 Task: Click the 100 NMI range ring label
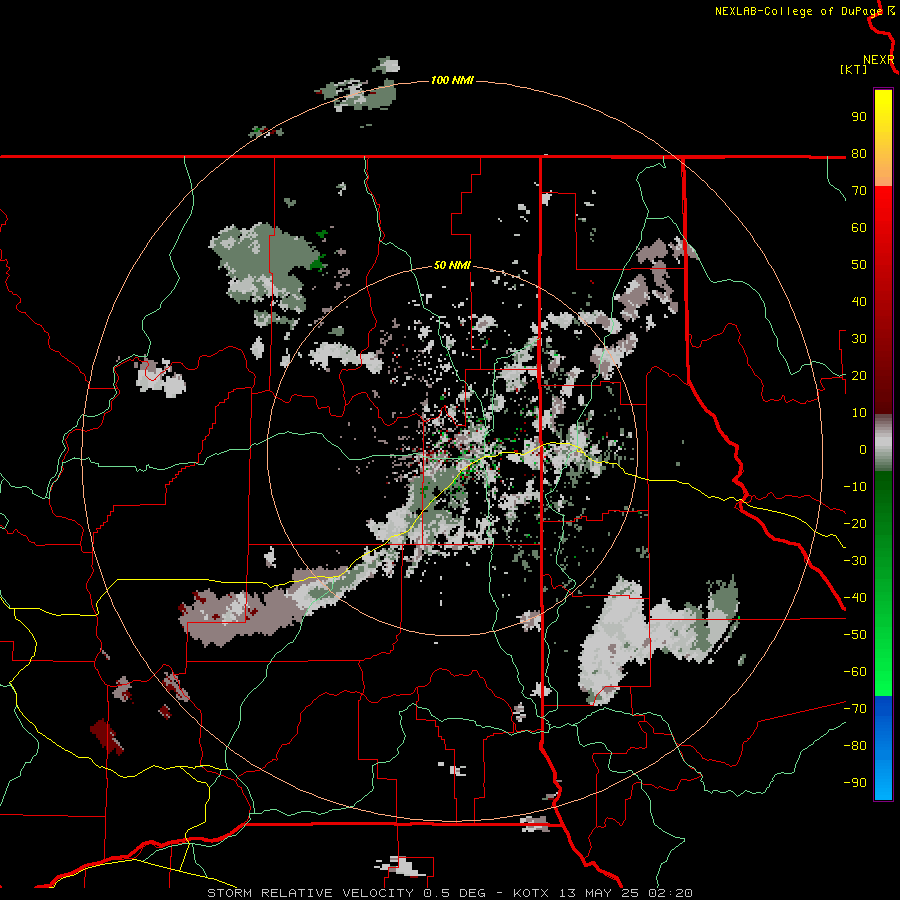coord(452,80)
